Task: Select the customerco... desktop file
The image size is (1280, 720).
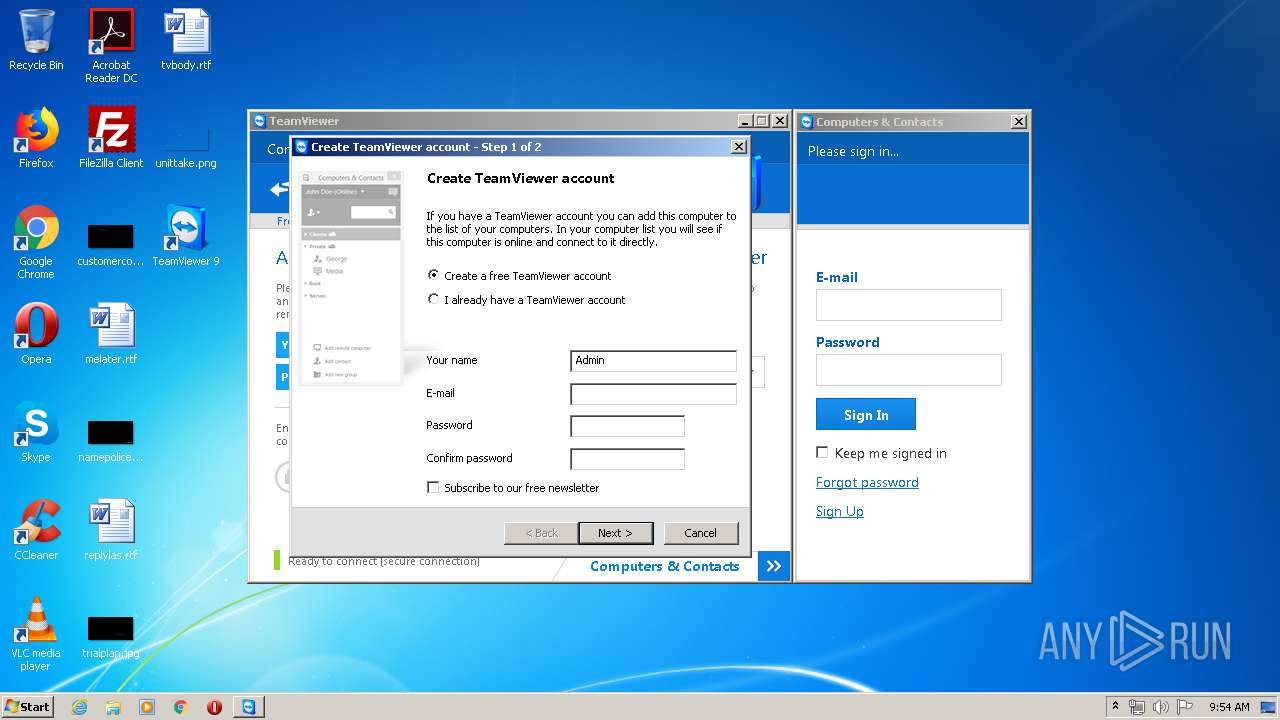Action: 111,242
